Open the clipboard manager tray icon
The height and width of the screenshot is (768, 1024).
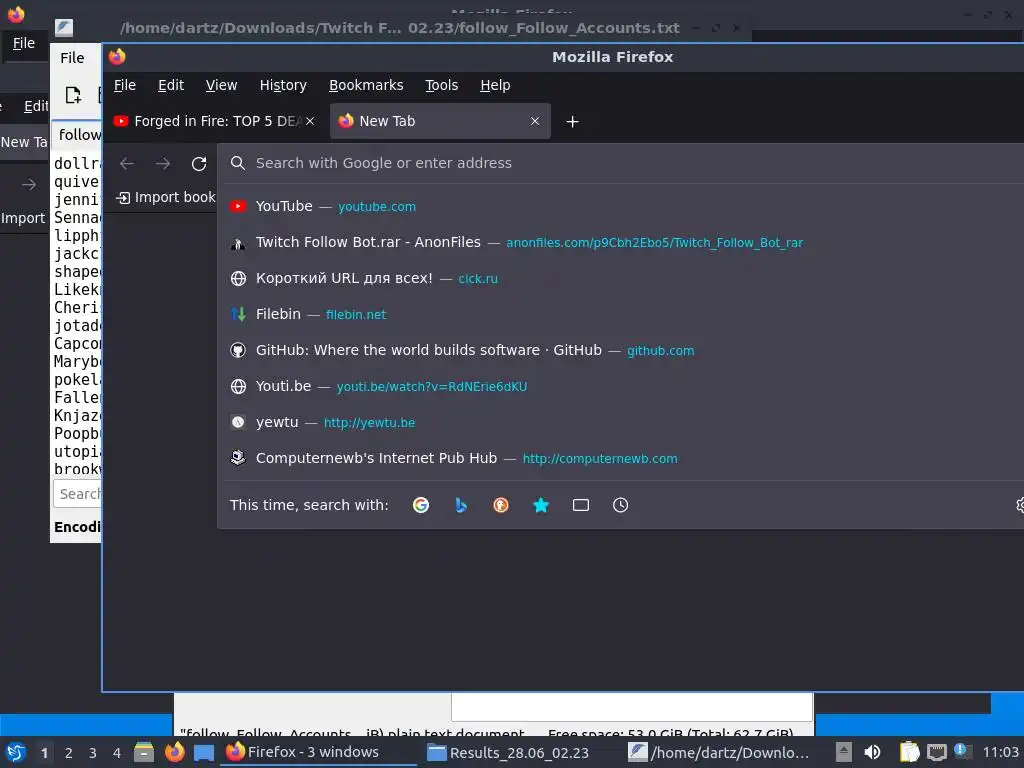909,752
